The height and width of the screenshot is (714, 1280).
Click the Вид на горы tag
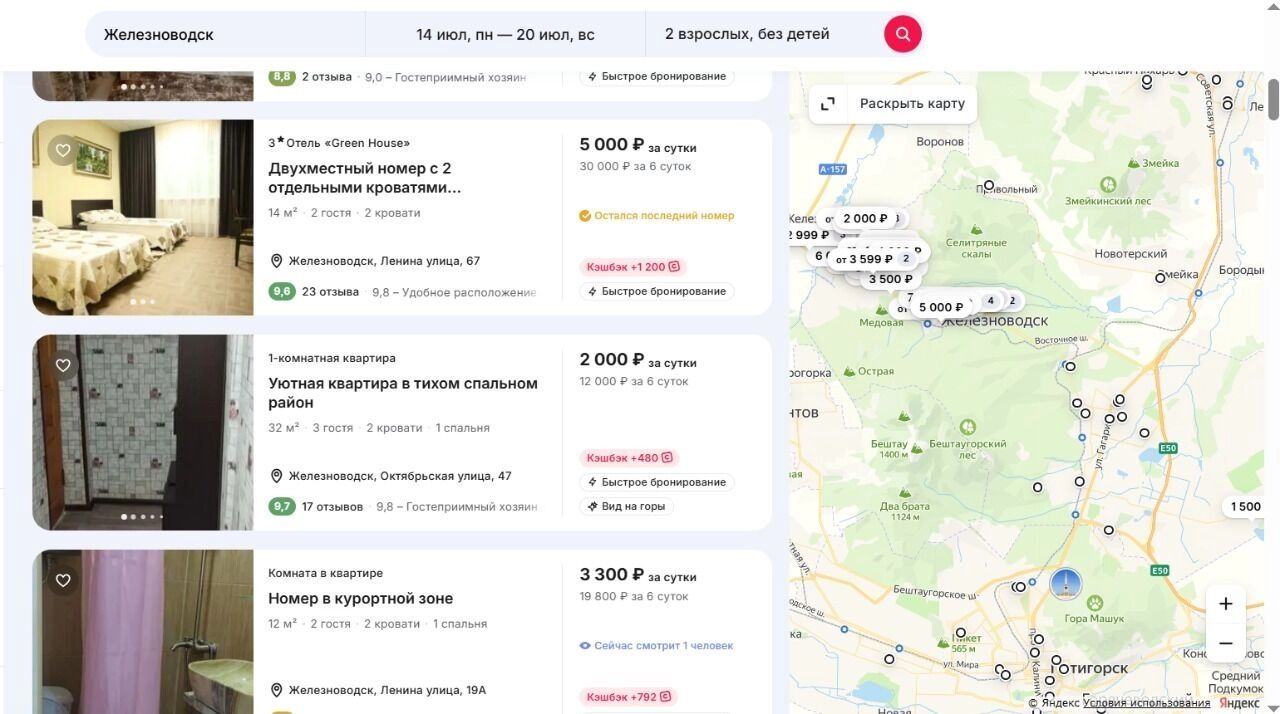(x=626, y=507)
